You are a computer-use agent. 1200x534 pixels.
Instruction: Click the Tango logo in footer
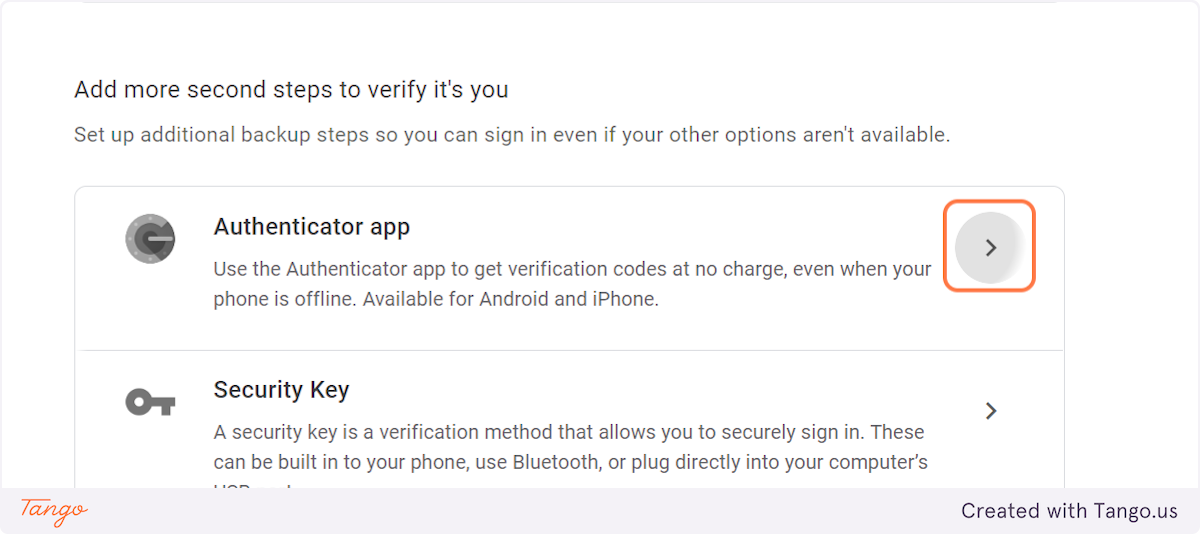coord(54,511)
